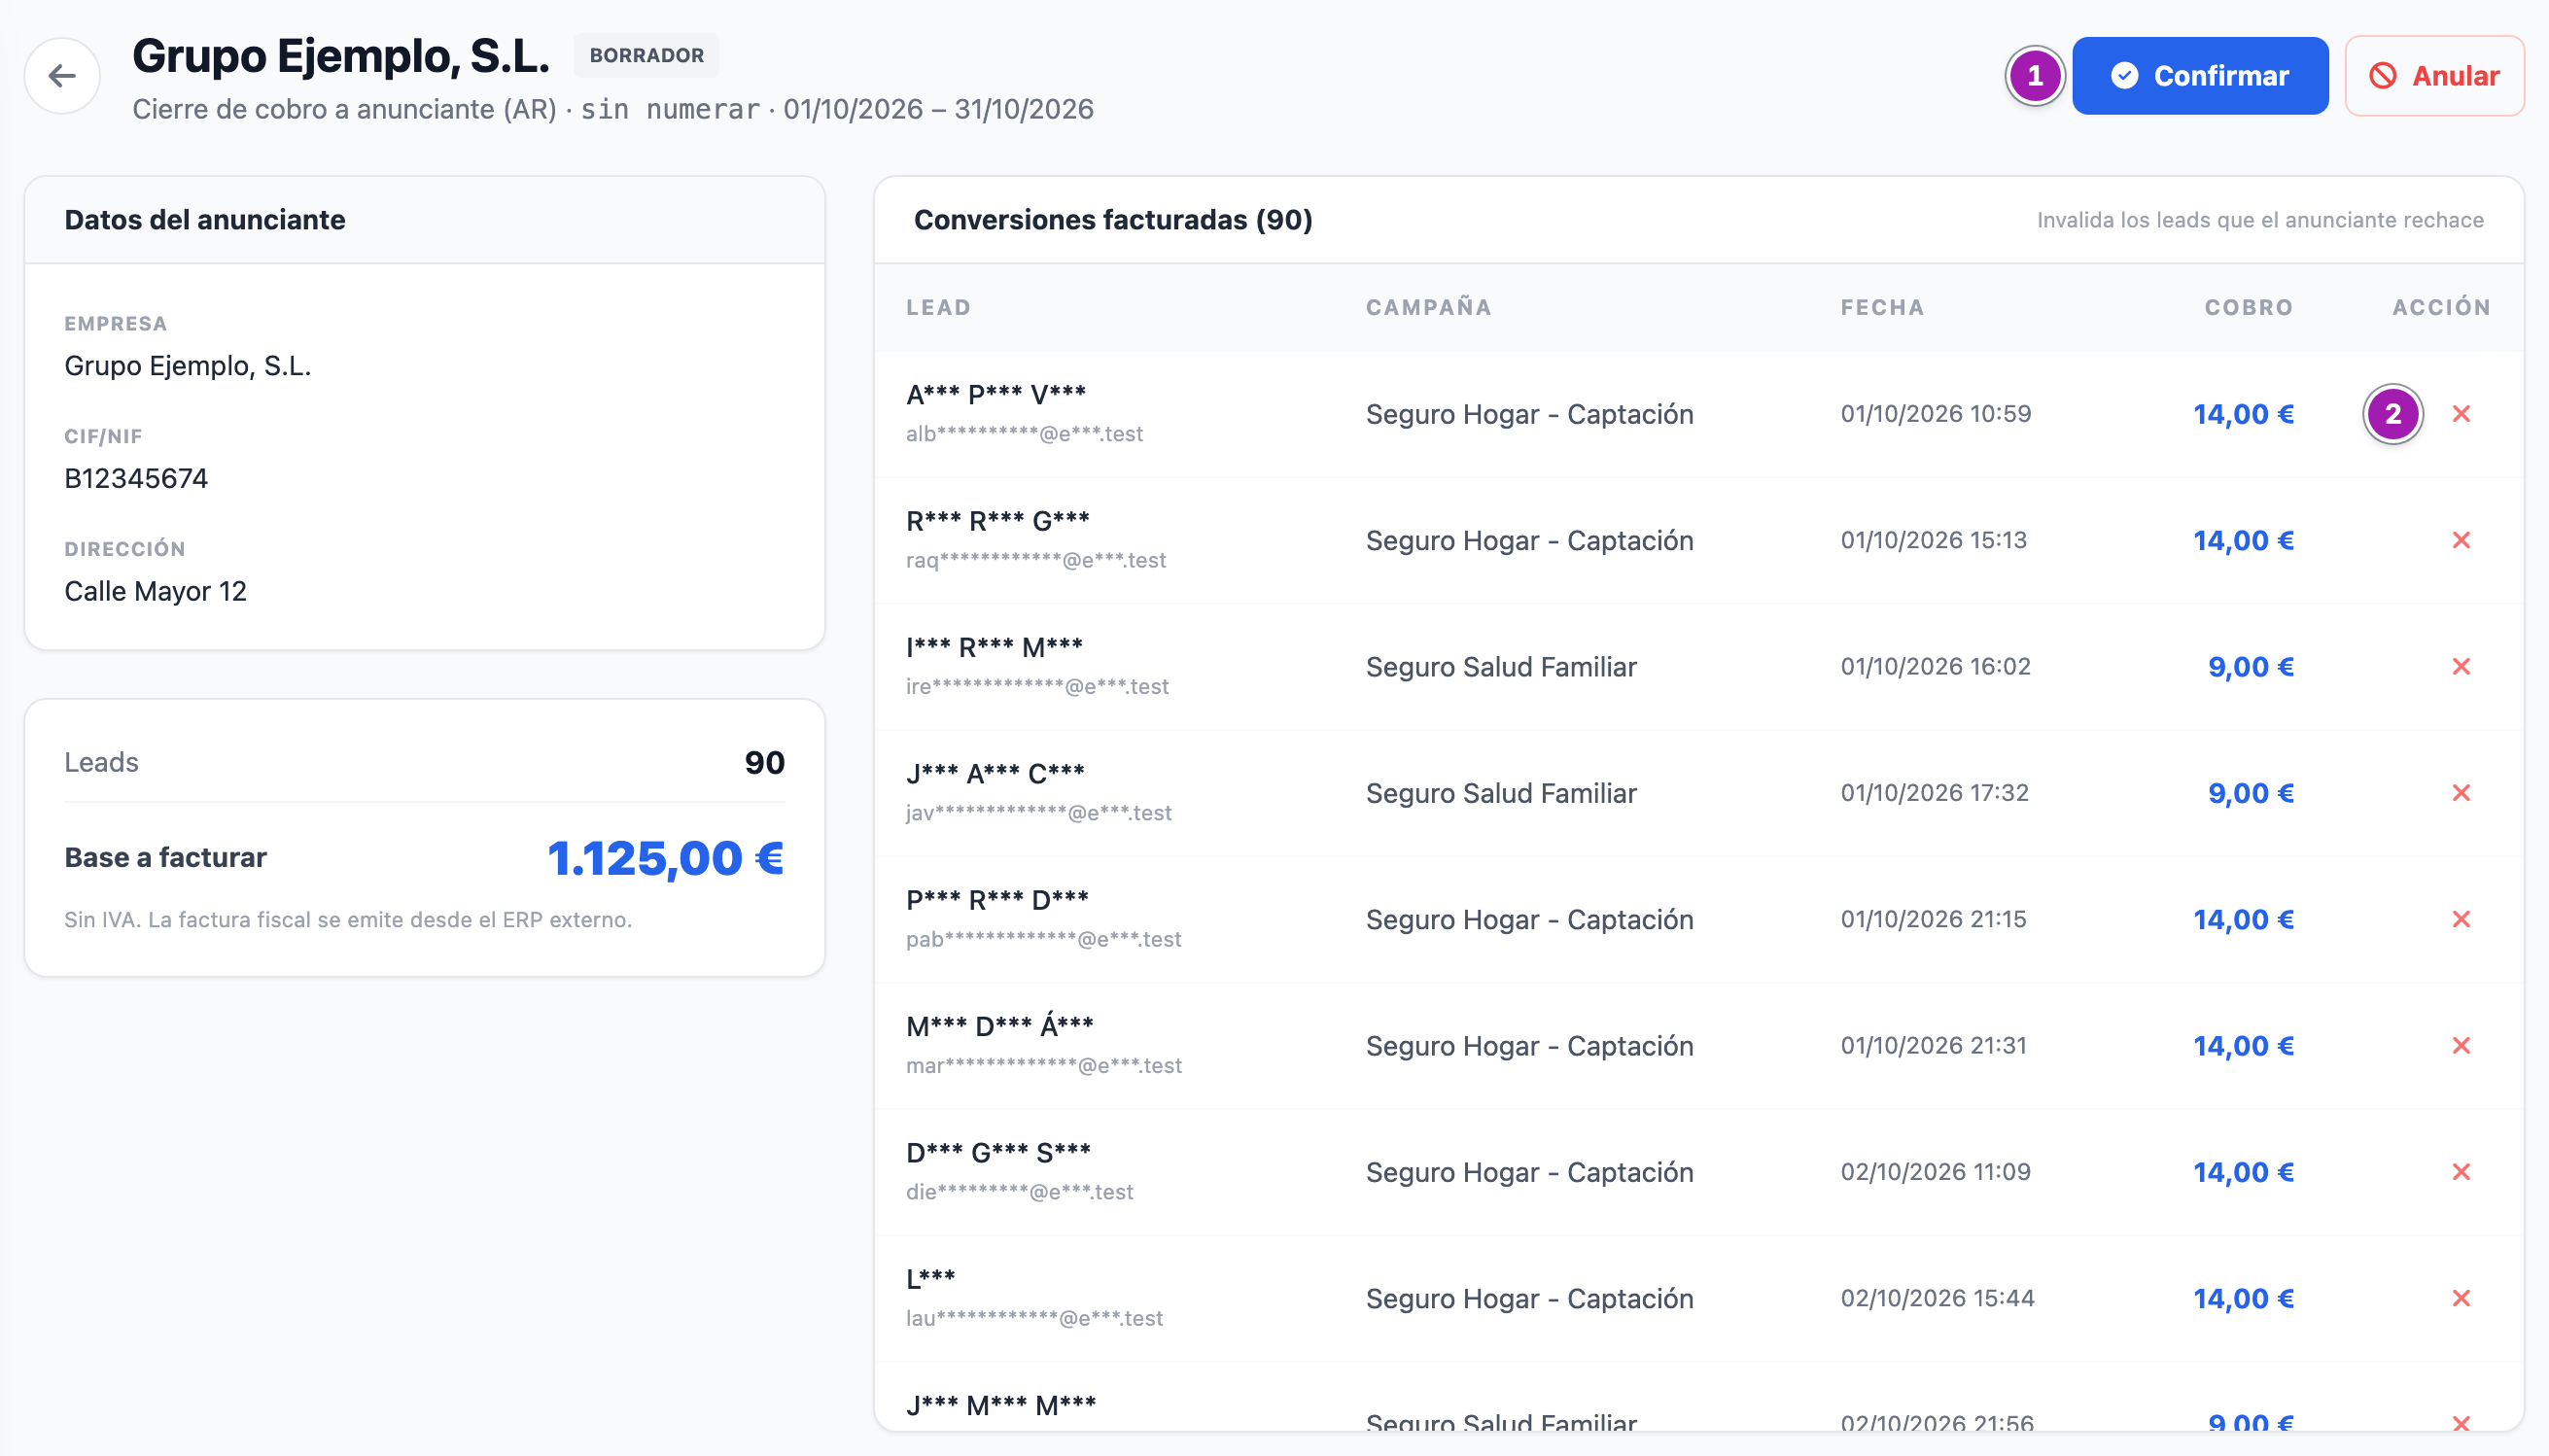Click the 9,00 € amount for I*** R*** M***
Viewport: 2549px width, 1456px height.
[2250, 667]
